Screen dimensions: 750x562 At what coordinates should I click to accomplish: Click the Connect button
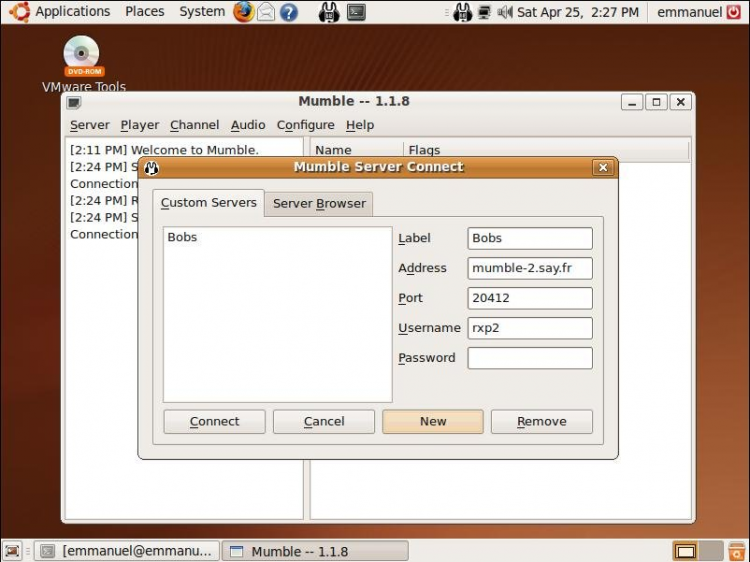(214, 421)
